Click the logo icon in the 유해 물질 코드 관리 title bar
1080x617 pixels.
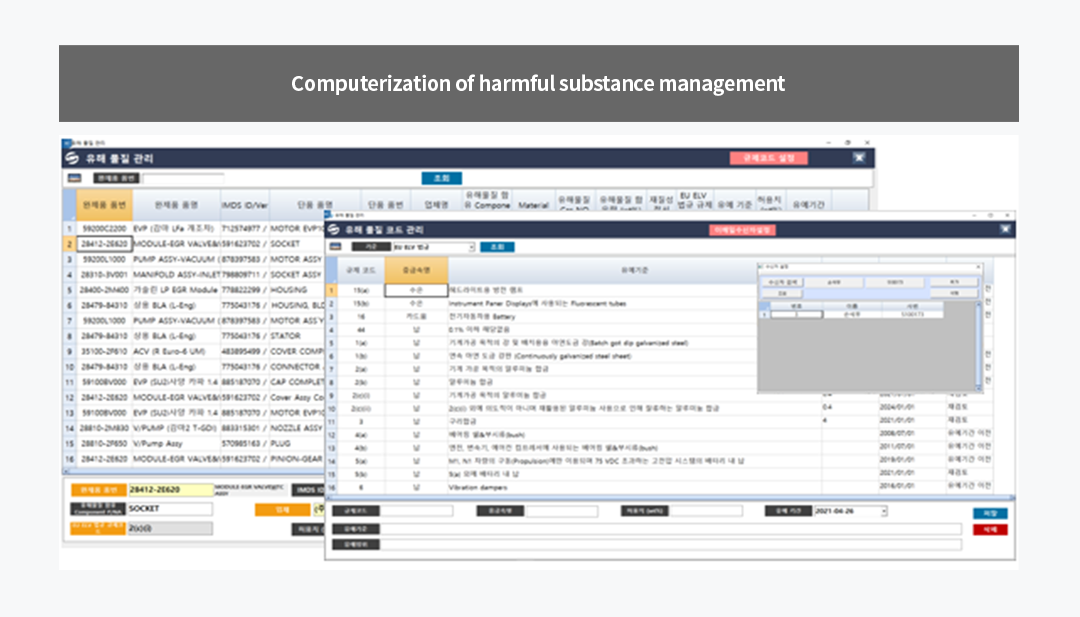(x=335, y=230)
